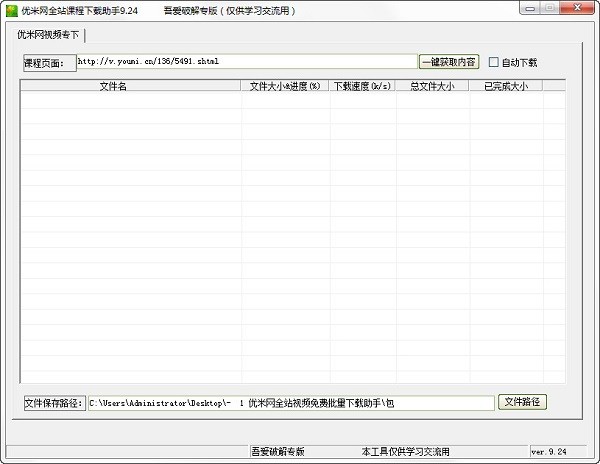Screen dimensions: 600x464
Task: Click ver. 9.24 in status bar
Action: [x=548, y=452]
